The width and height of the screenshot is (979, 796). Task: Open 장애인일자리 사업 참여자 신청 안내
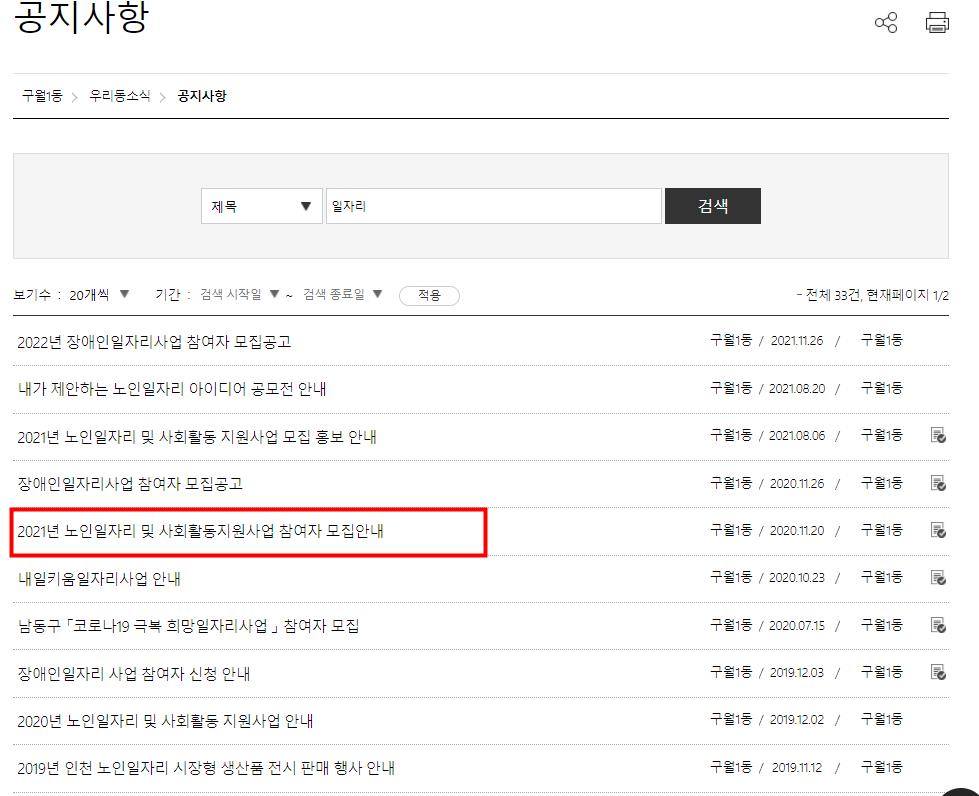[x=134, y=674]
